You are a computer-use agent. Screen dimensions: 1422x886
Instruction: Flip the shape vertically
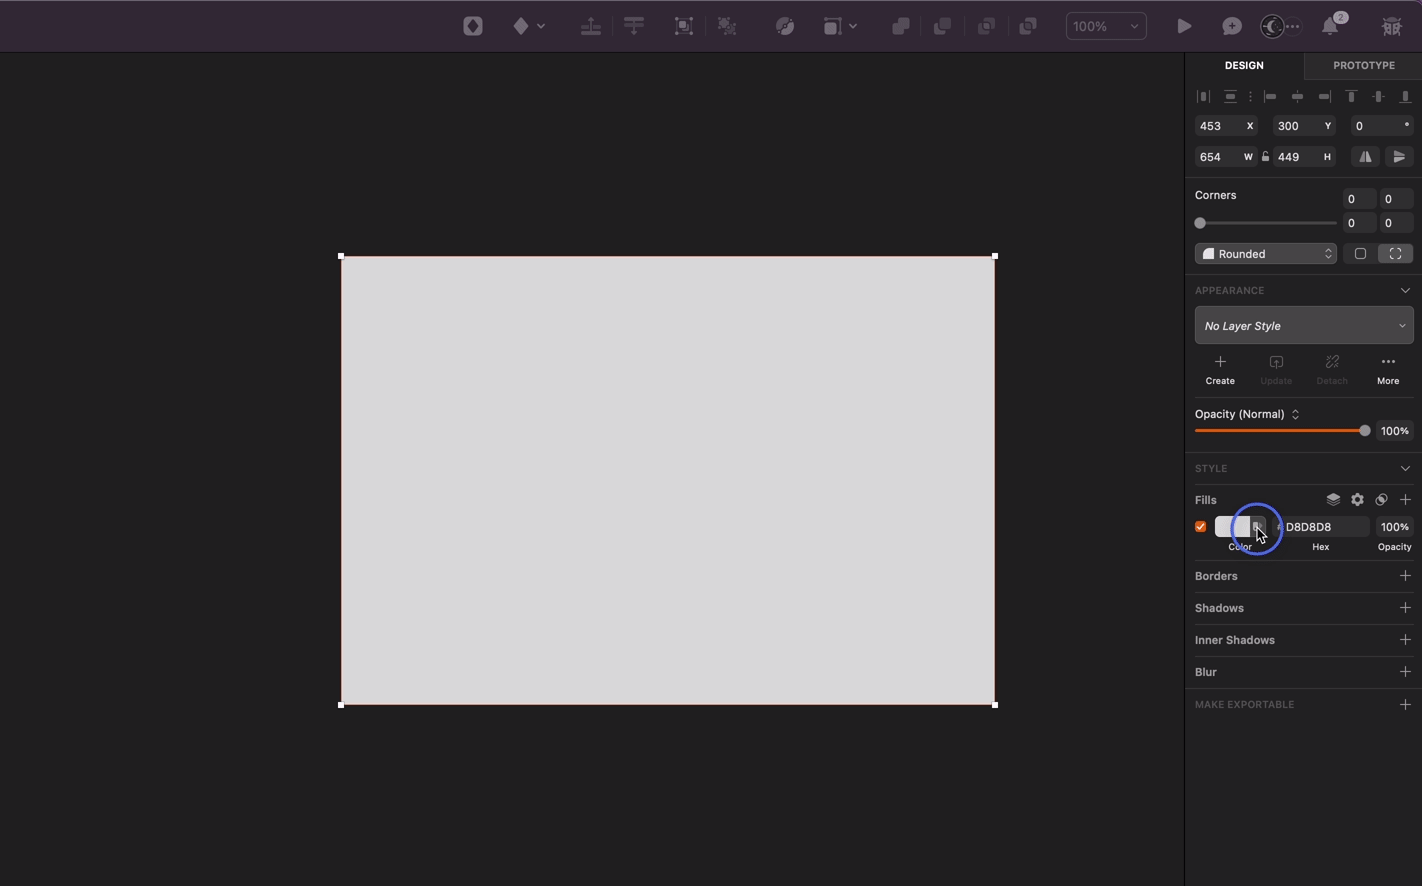click(x=1399, y=156)
